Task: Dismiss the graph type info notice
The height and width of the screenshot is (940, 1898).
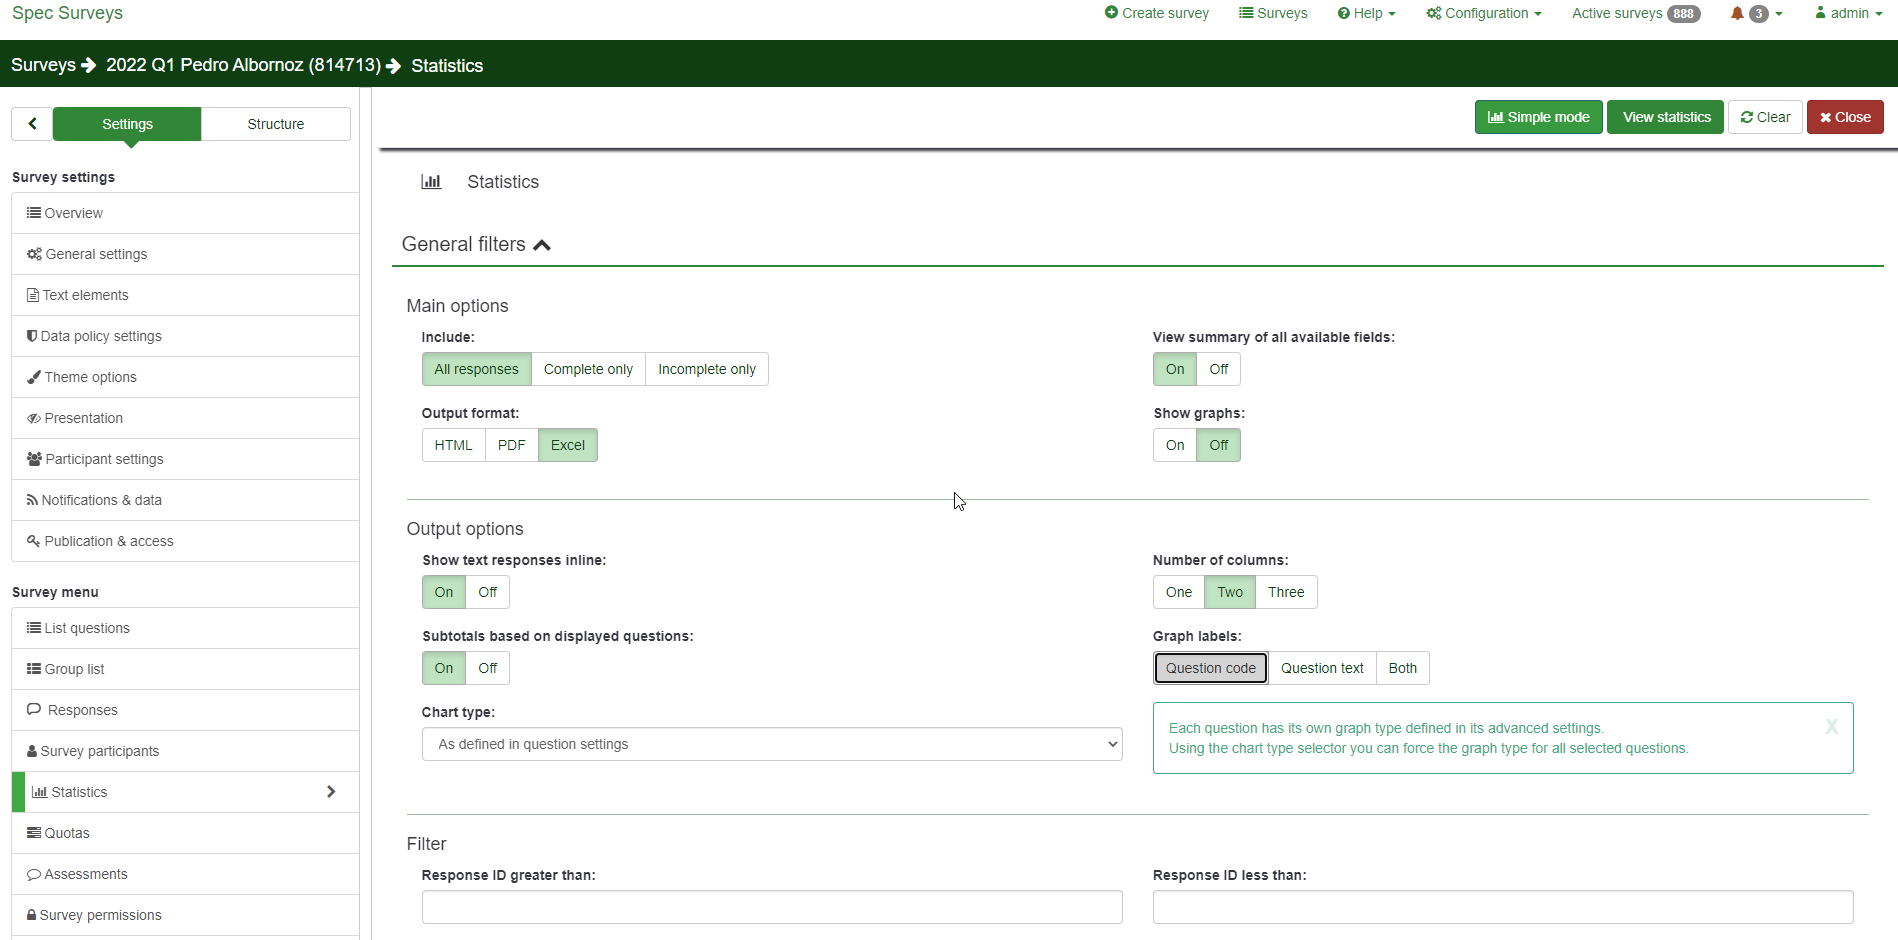Action: tap(1831, 727)
